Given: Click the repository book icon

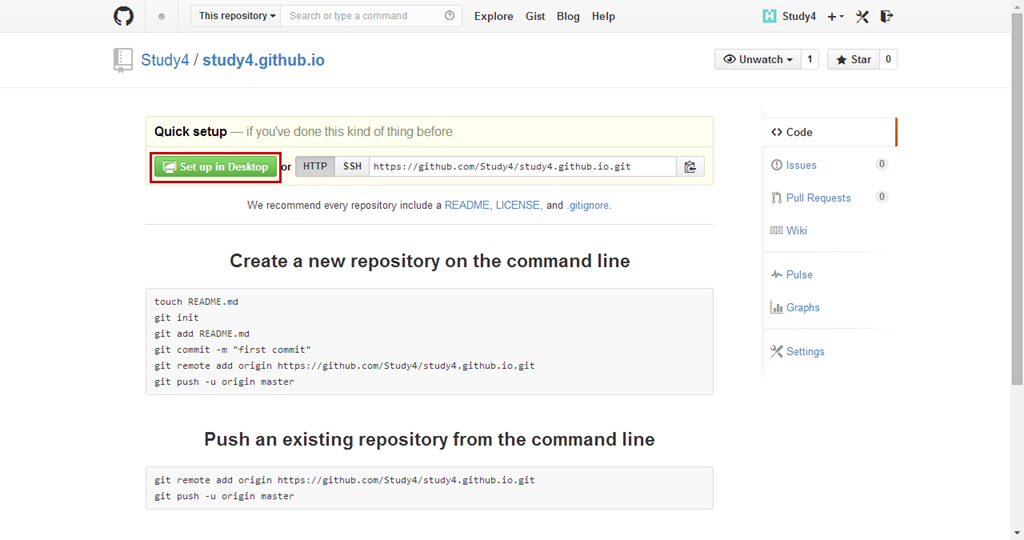Looking at the screenshot, I should point(123,60).
